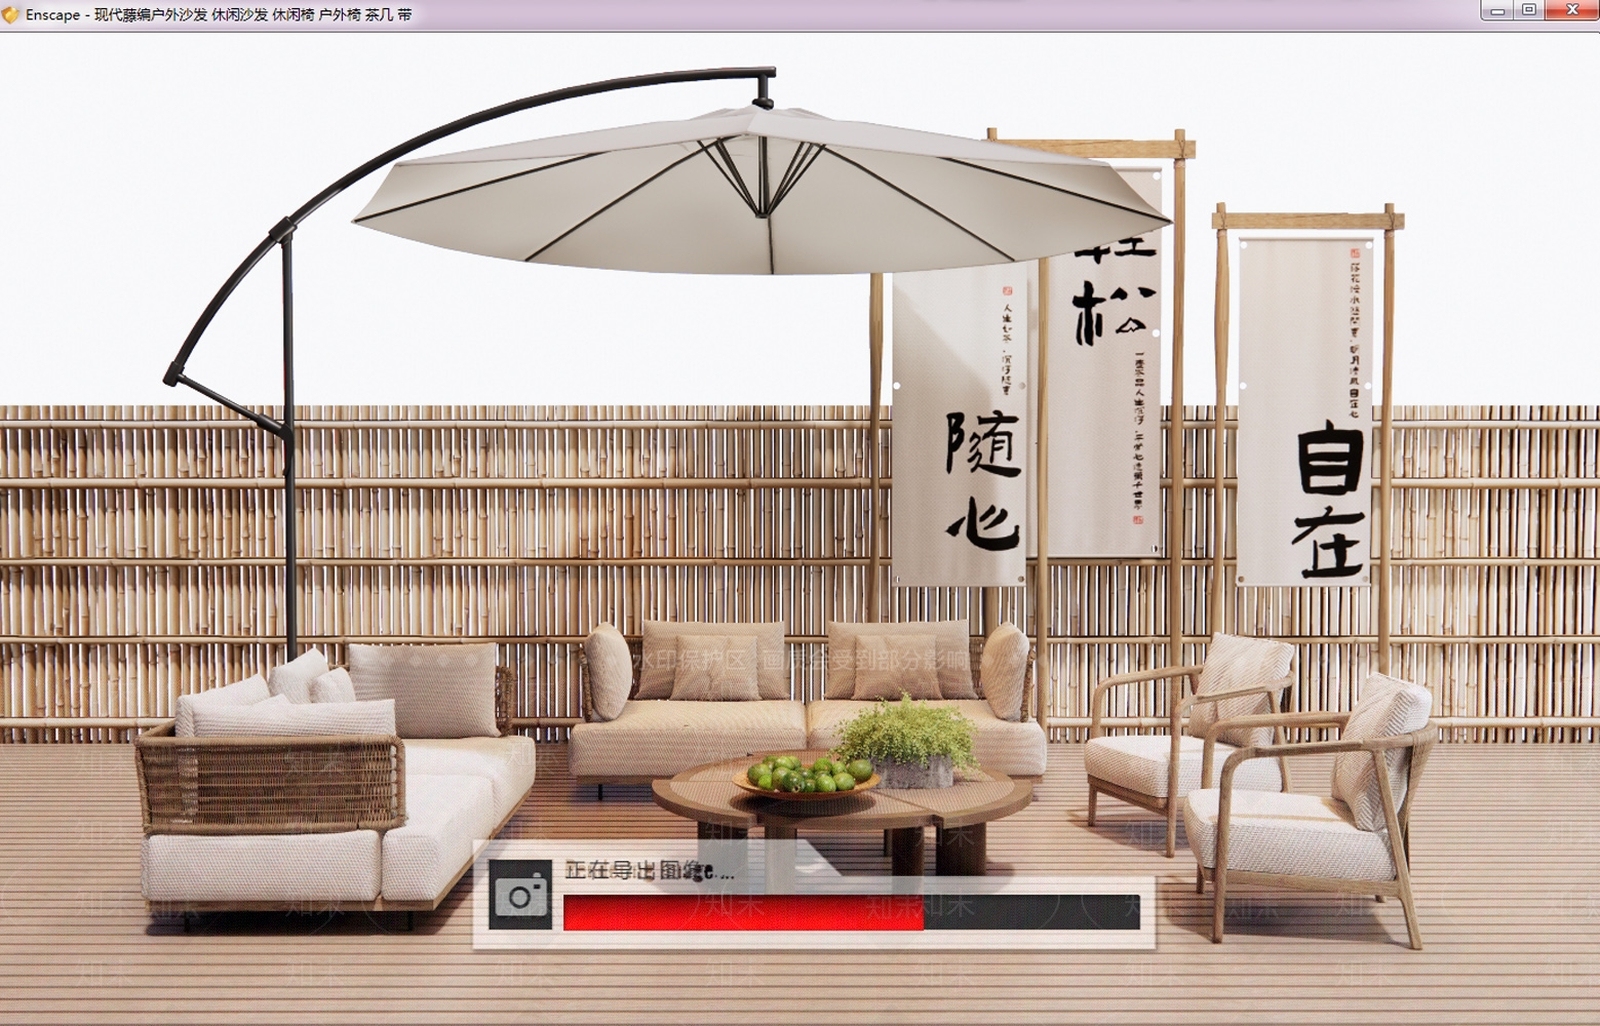Maximize the Enscape window
Screen dimensions: 1600x1026
tap(1529, 11)
